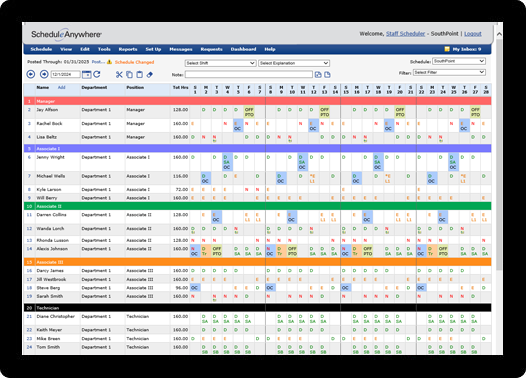Click the Staff Scheduler user link
The height and width of the screenshot is (378, 526).
[x=405, y=34]
